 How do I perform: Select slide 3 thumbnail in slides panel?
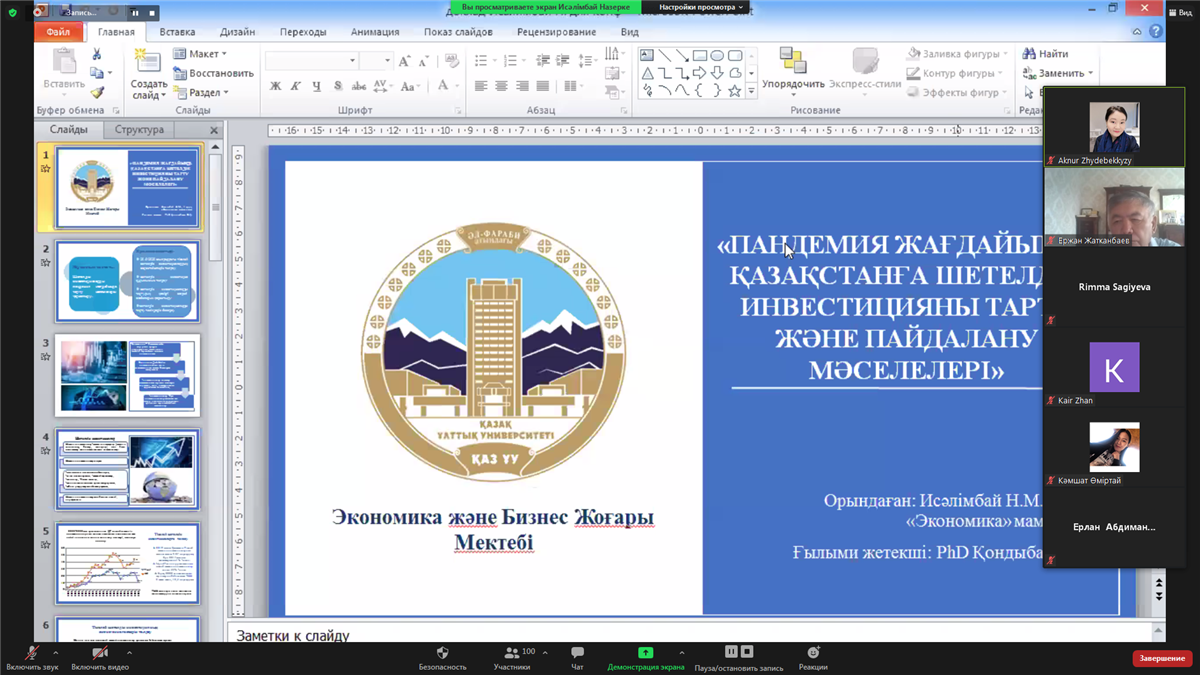coord(128,376)
